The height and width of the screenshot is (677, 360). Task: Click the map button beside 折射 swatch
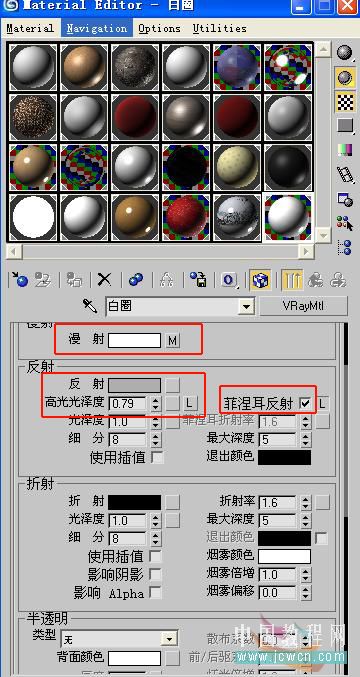click(x=173, y=502)
